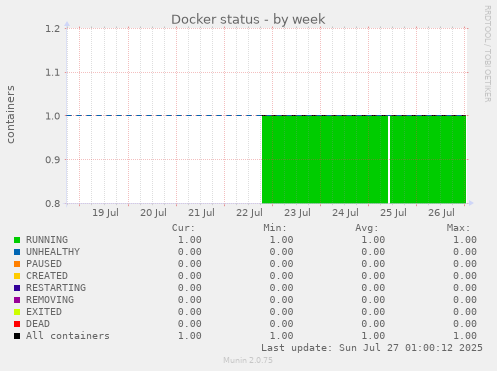The height and width of the screenshot is (371, 497).
Task: Click the lime EXITED legend swatch
Action: tap(17, 312)
